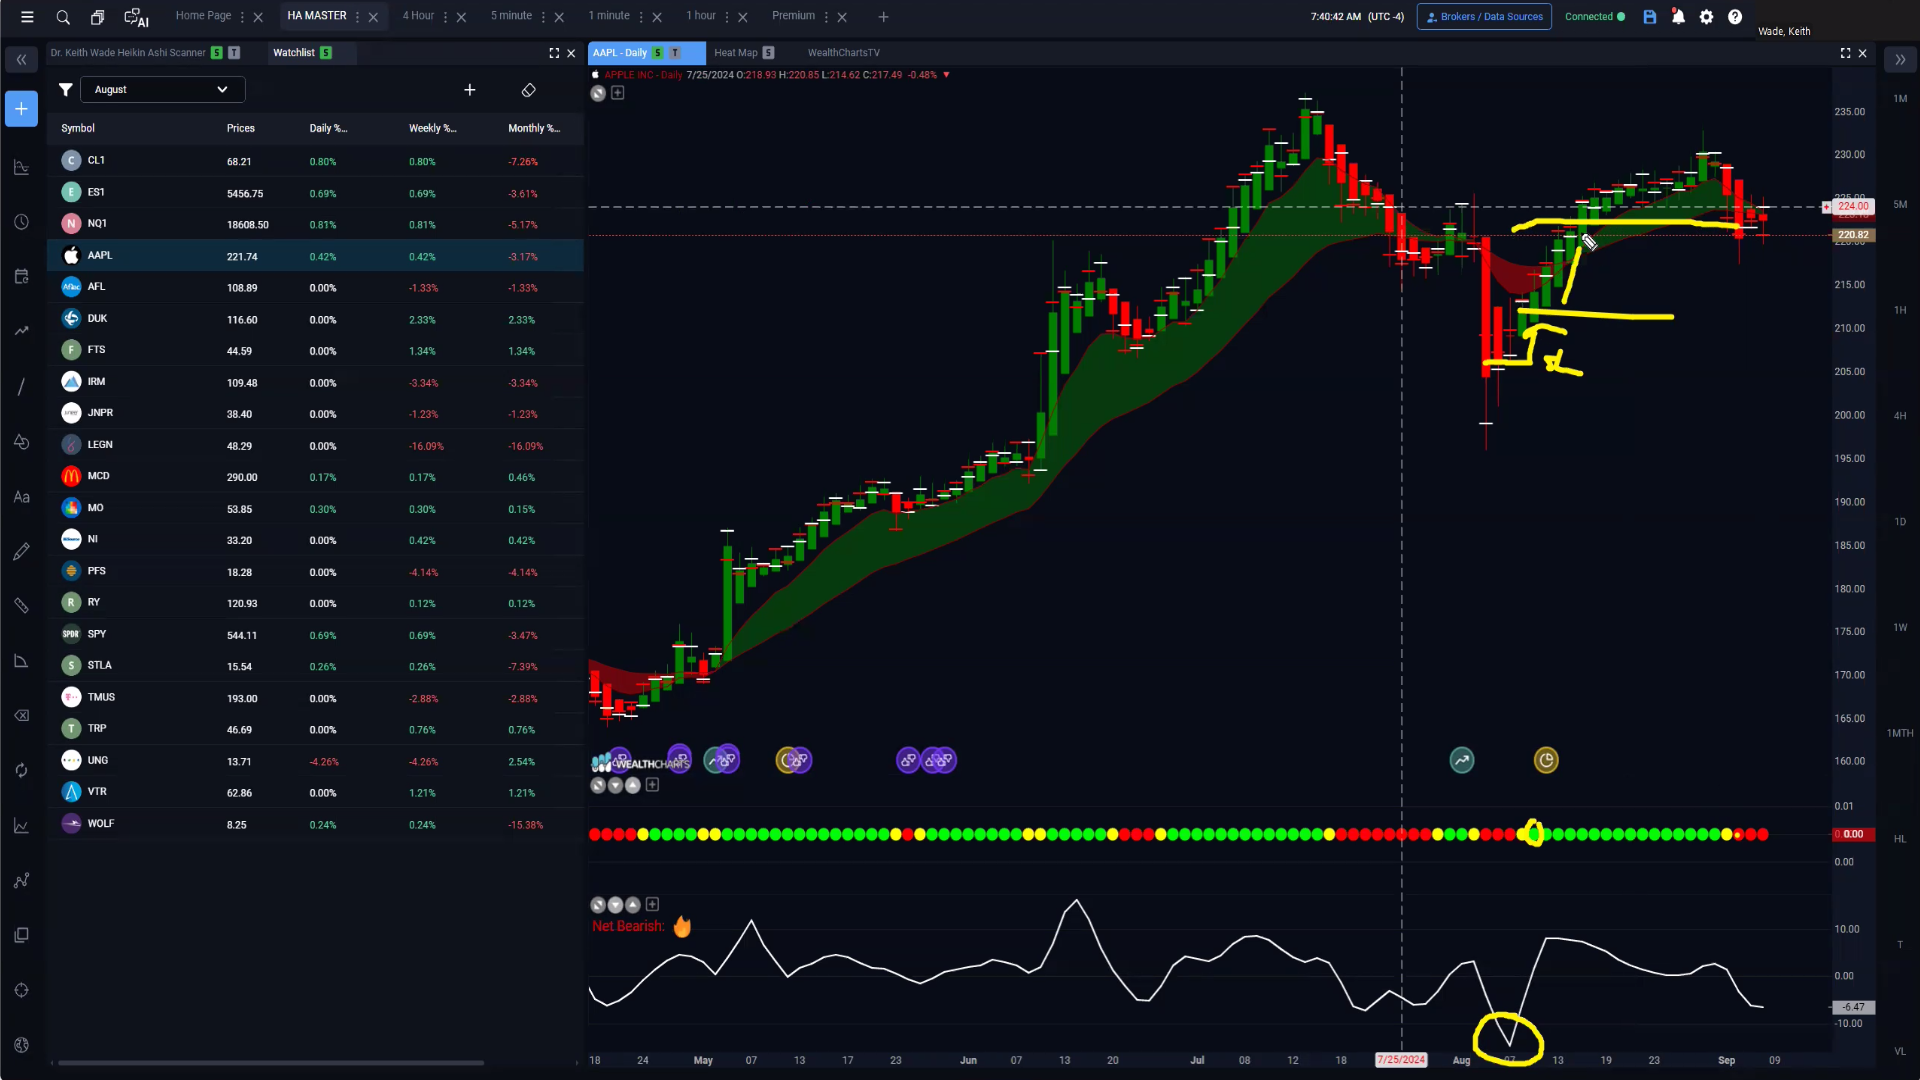
Task: Maximize the chart panel
Action: click(1845, 53)
